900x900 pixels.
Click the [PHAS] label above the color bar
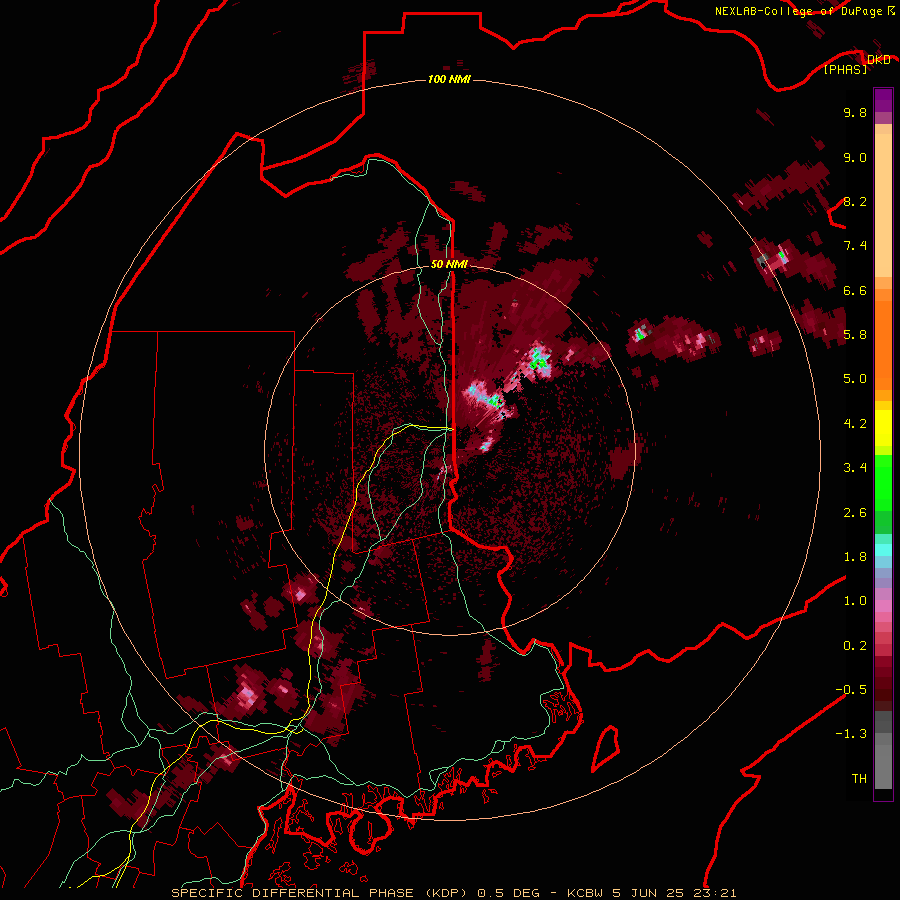(845, 69)
